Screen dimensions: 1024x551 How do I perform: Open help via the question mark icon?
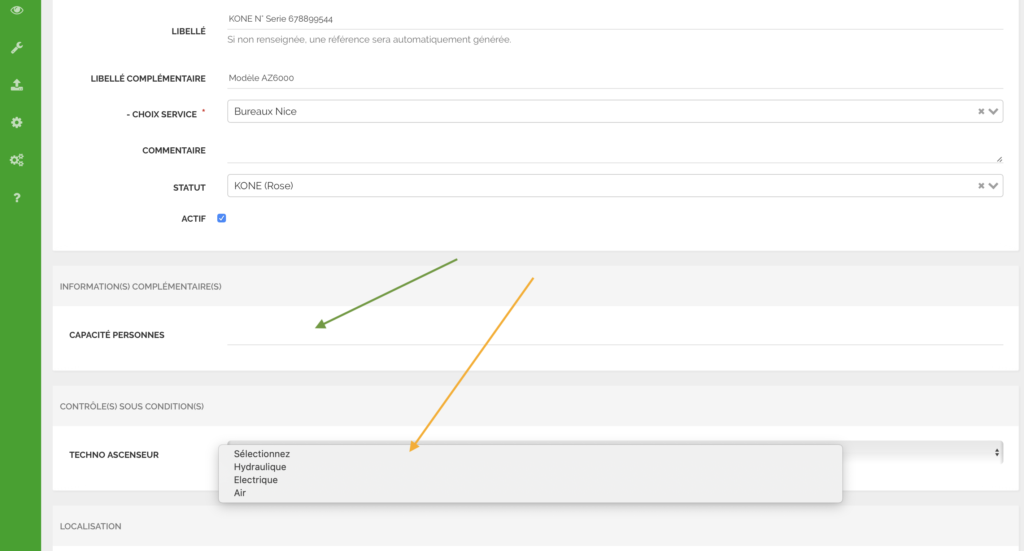click(16, 198)
